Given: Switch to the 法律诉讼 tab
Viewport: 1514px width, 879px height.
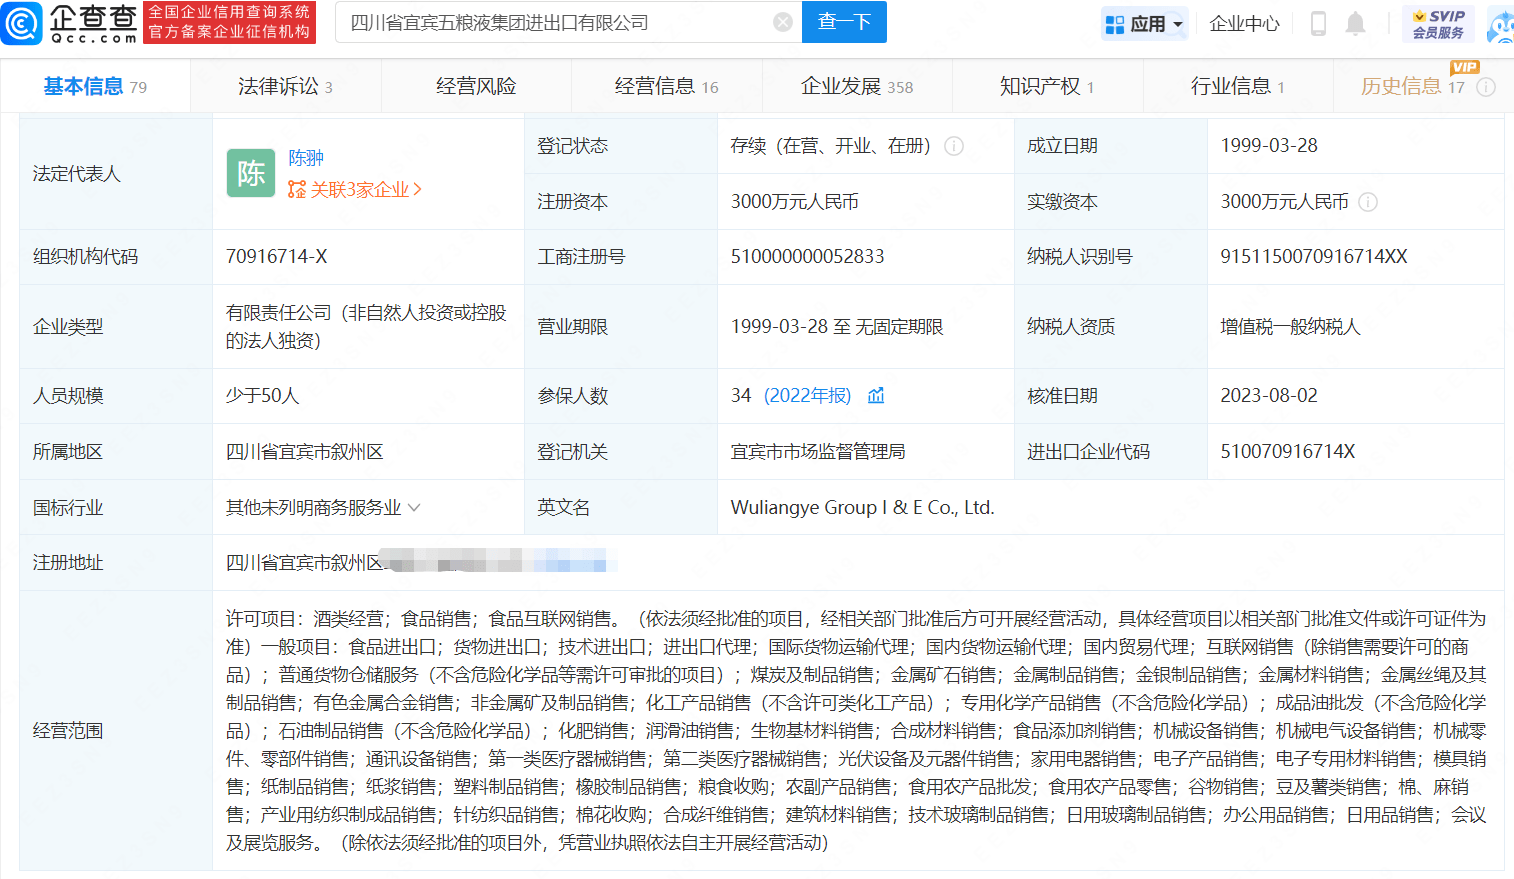Looking at the screenshot, I should click(x=285, y=87).
